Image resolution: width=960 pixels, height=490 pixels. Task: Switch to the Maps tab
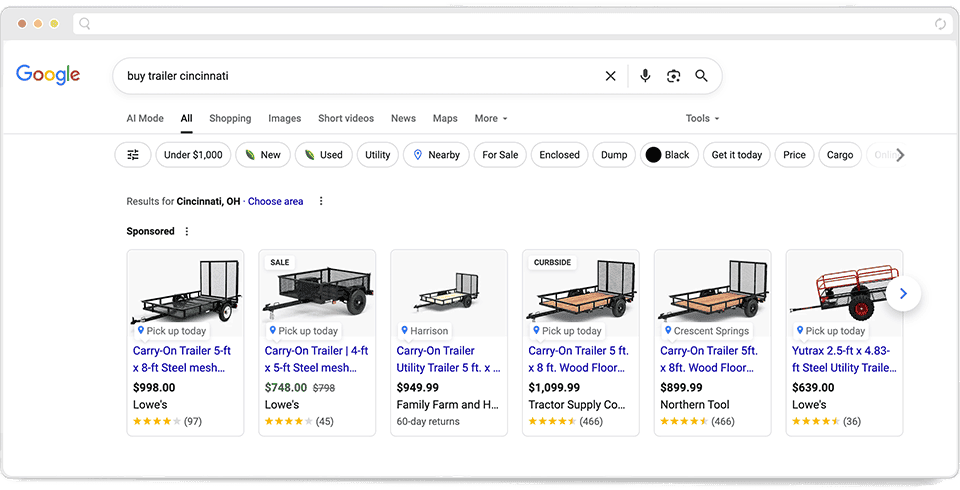point(445,118)
